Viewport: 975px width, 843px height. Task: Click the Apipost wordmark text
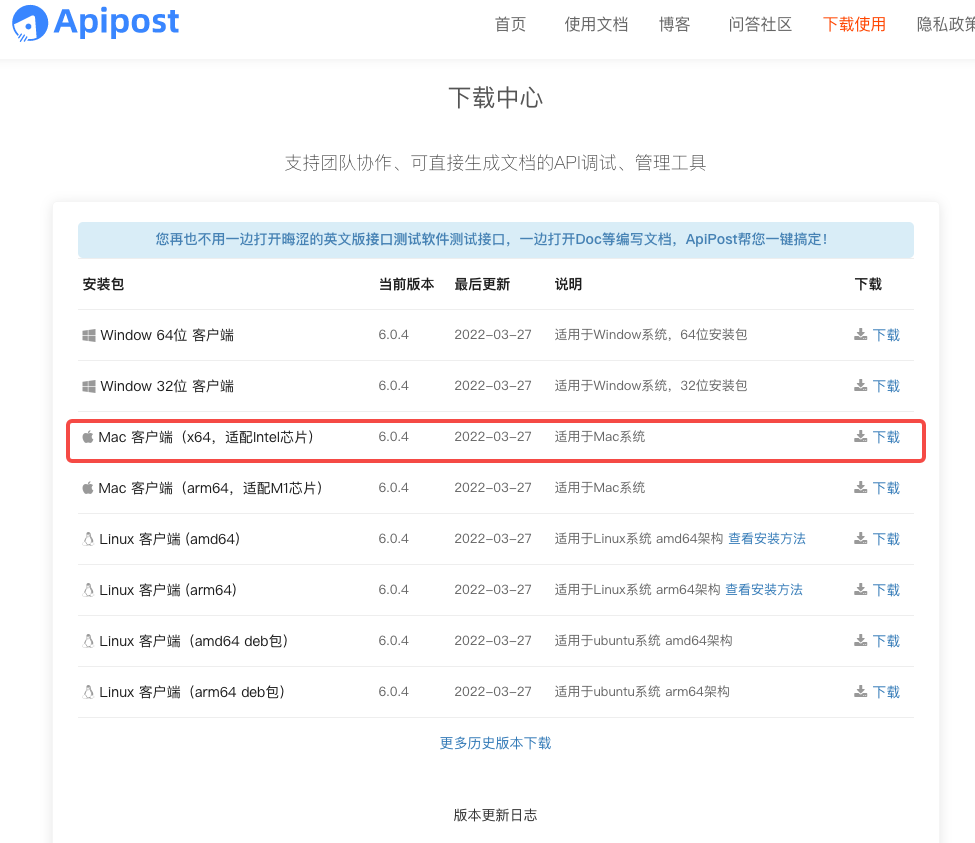(x=116, y=22)
